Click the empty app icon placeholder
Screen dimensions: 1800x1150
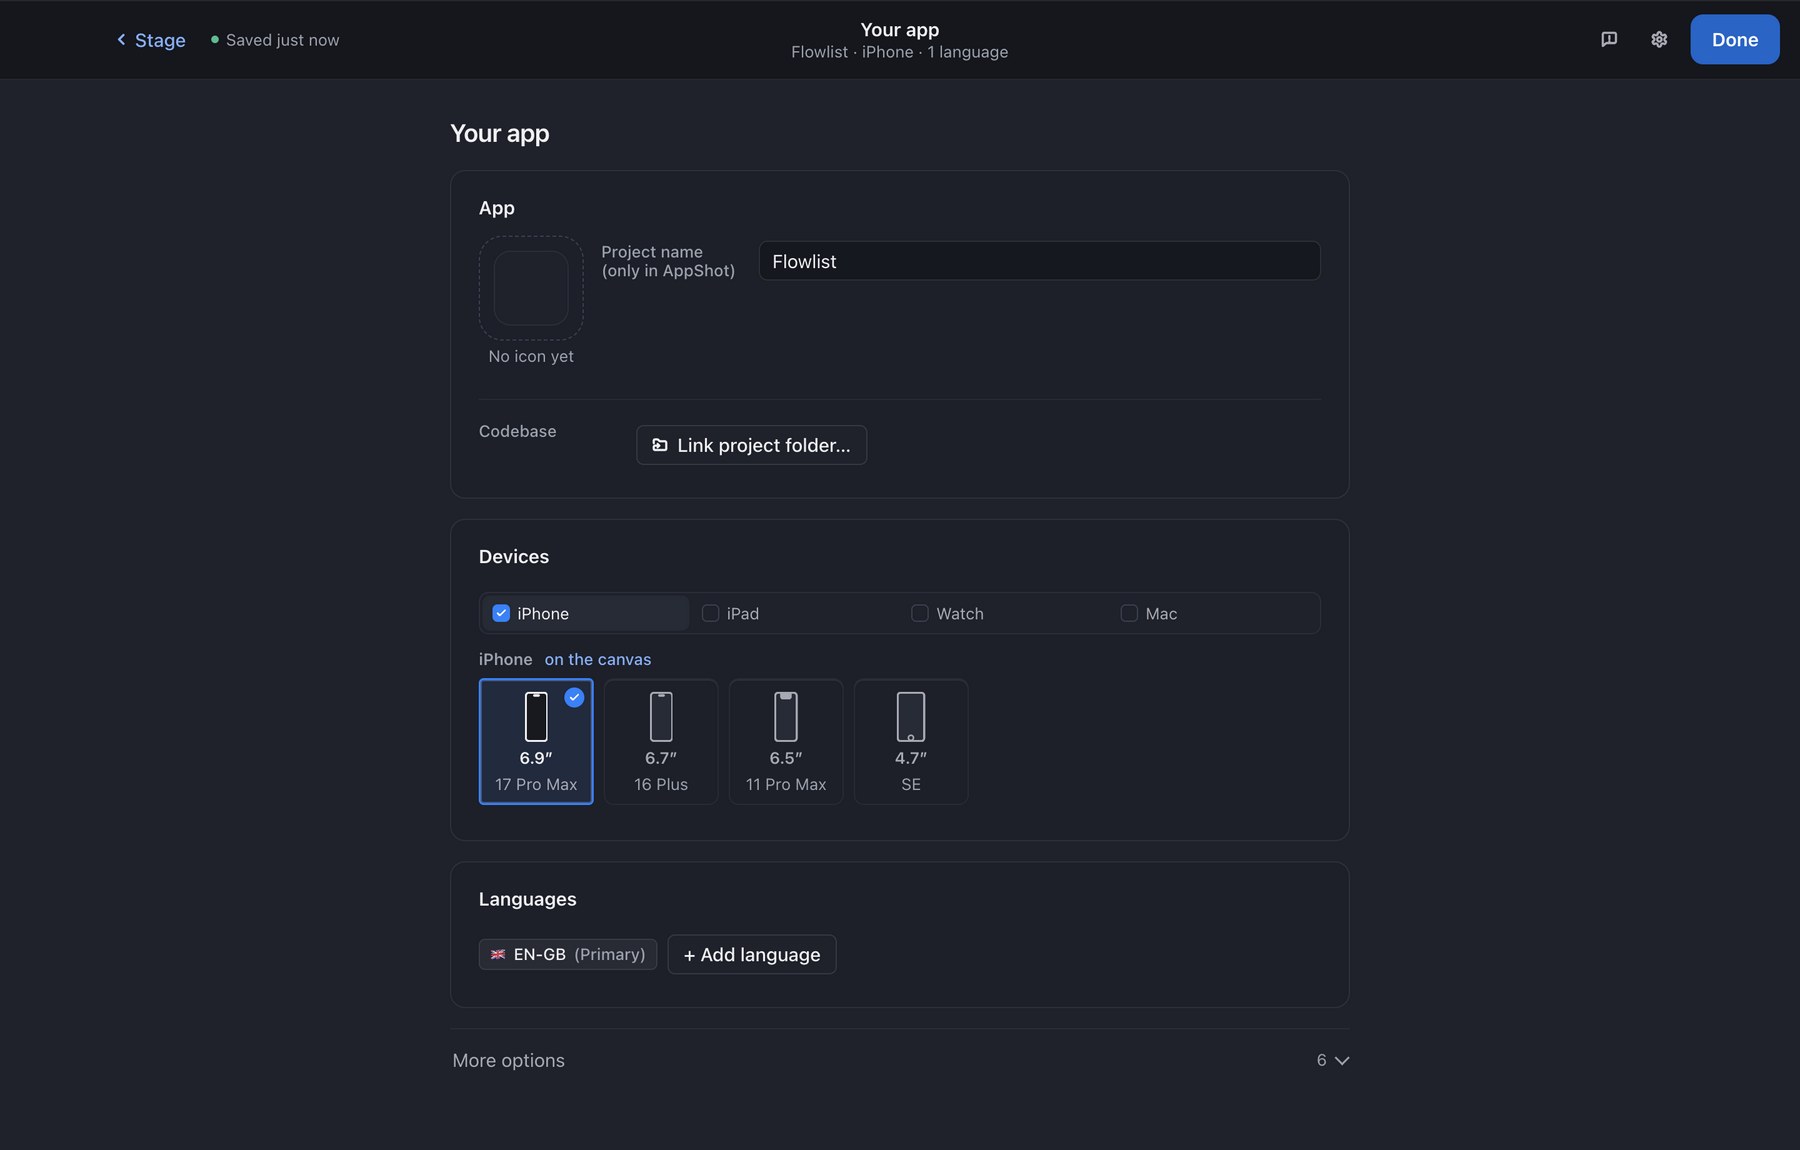[531, 288]
